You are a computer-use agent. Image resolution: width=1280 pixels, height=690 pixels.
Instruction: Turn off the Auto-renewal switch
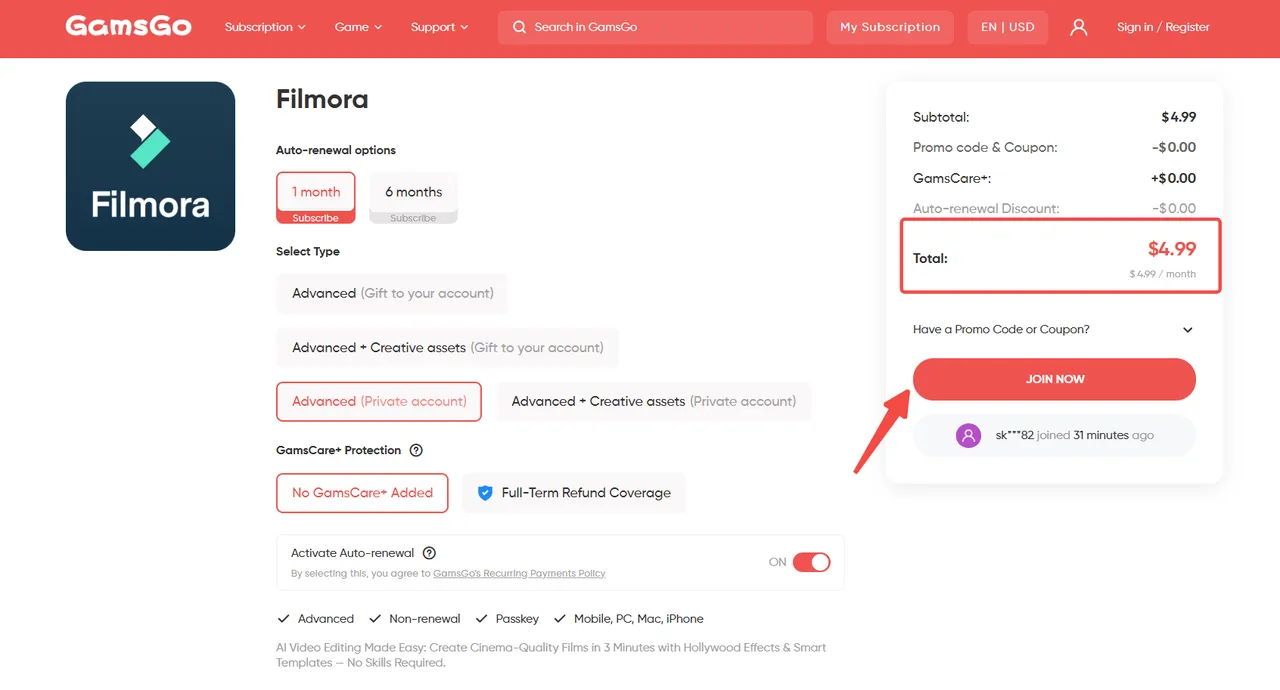point(811,562)
